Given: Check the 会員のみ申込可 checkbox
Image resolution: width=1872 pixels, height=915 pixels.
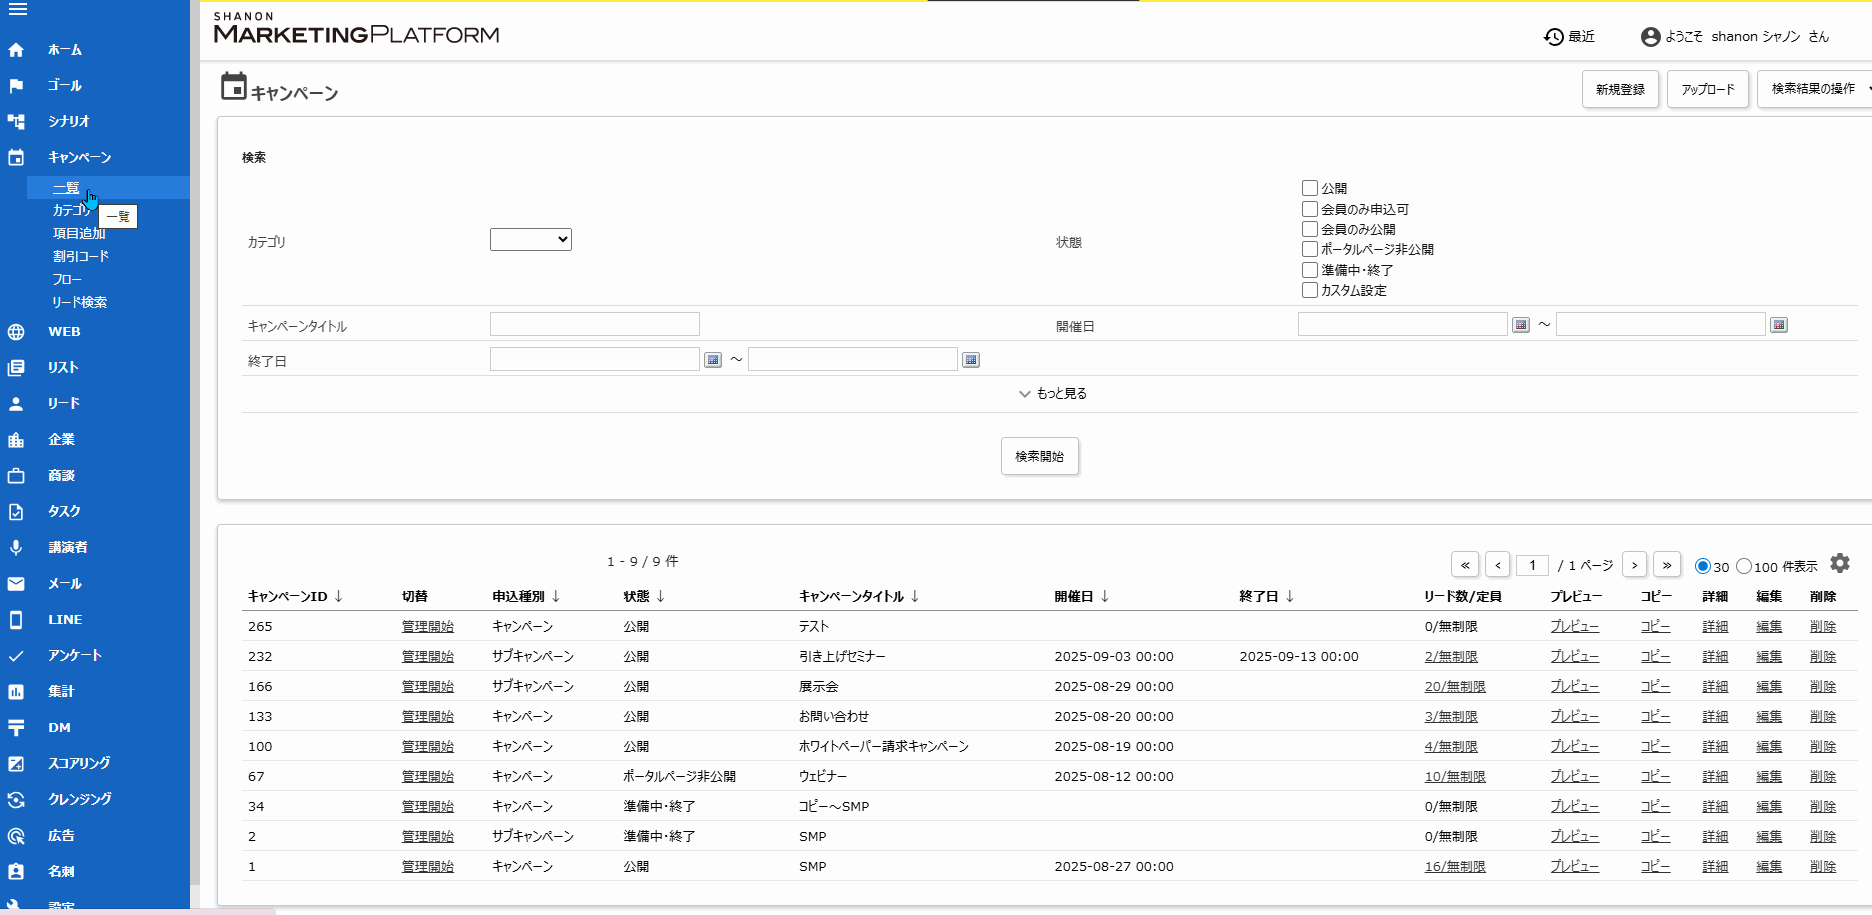Looking at the screenshot, I should (1310, 209).
